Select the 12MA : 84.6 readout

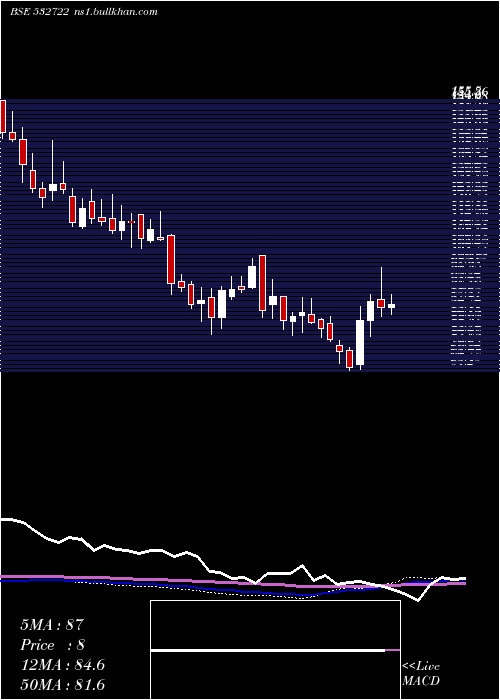pyautogui.click(x=62, y=665)
